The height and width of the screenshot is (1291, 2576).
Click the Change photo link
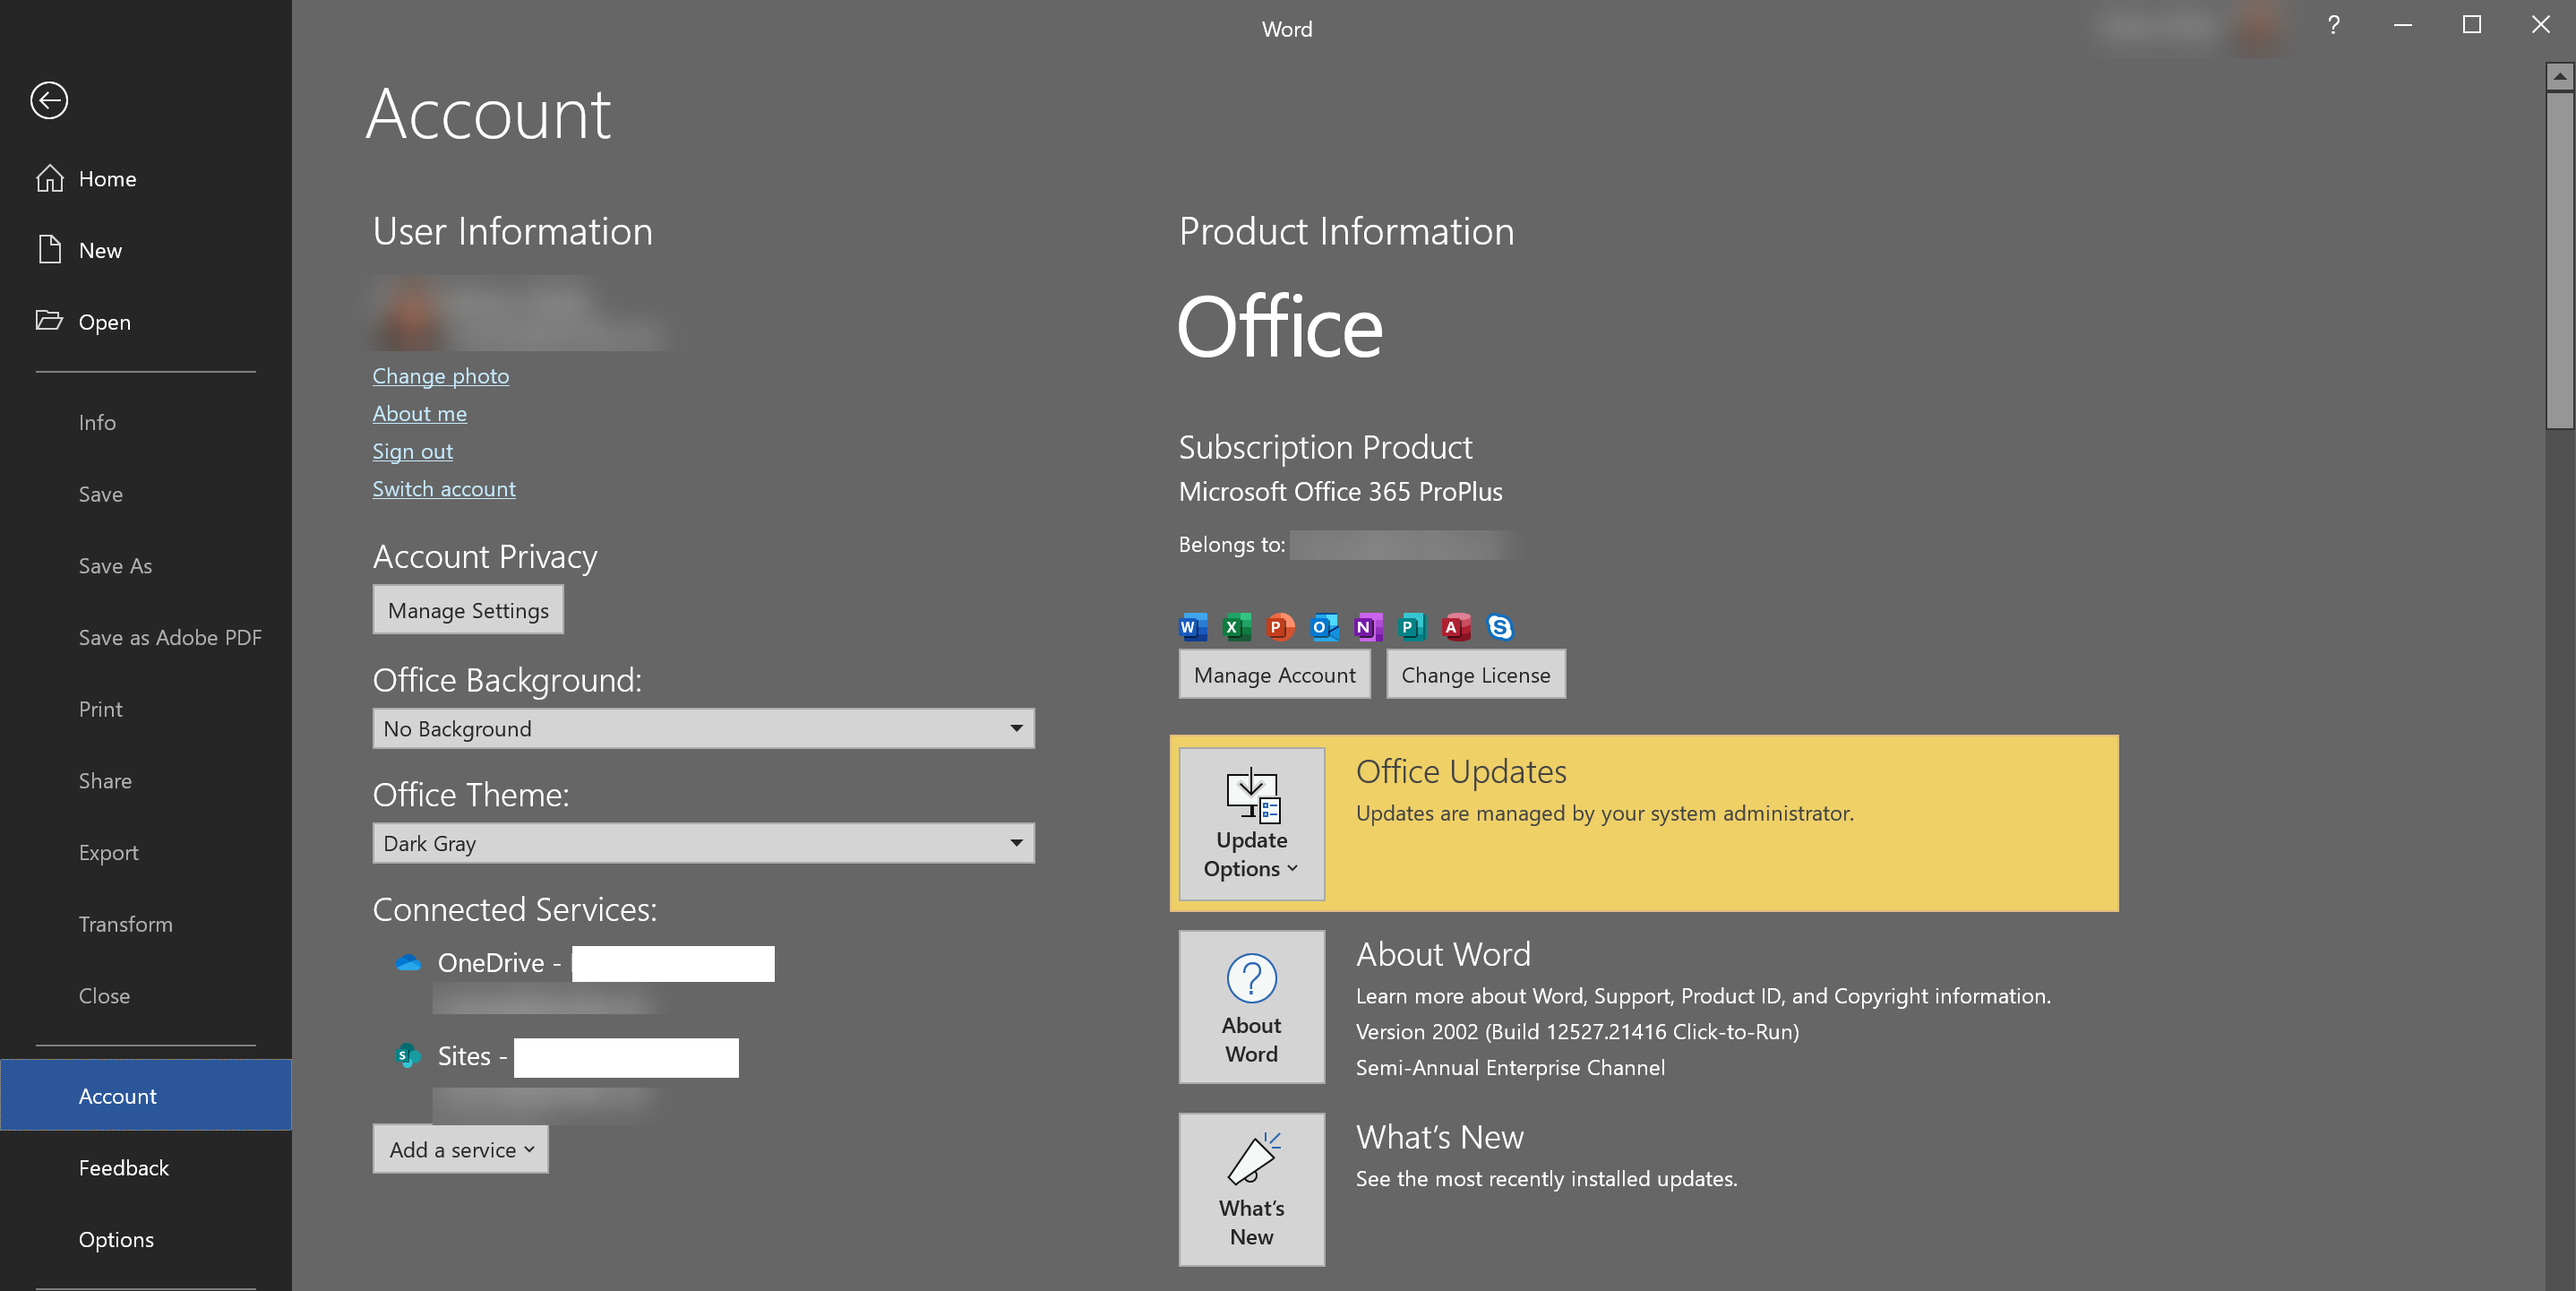coord(440,376)
